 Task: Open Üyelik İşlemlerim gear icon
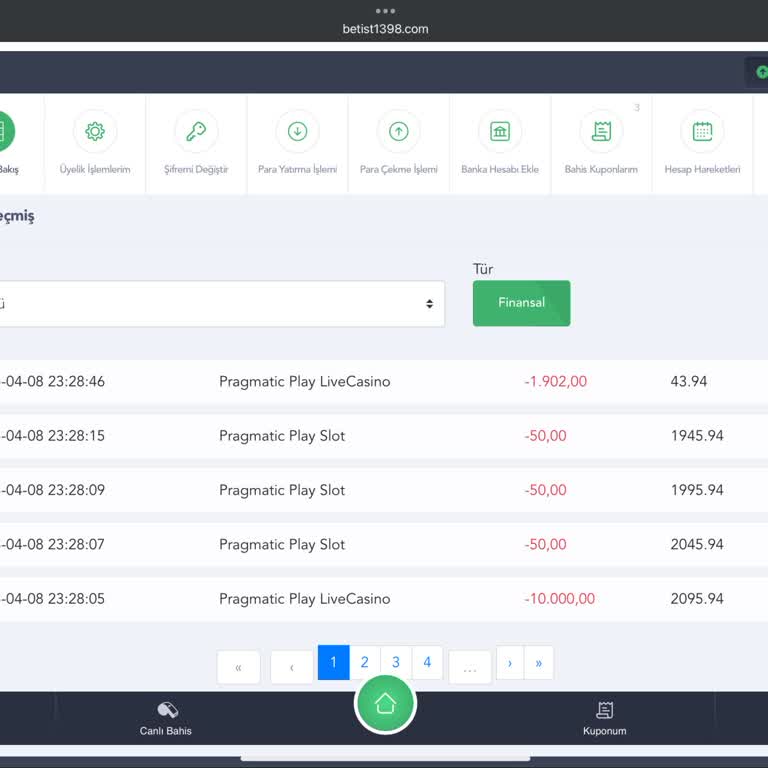pyautogui.click(x=95, y=131)
